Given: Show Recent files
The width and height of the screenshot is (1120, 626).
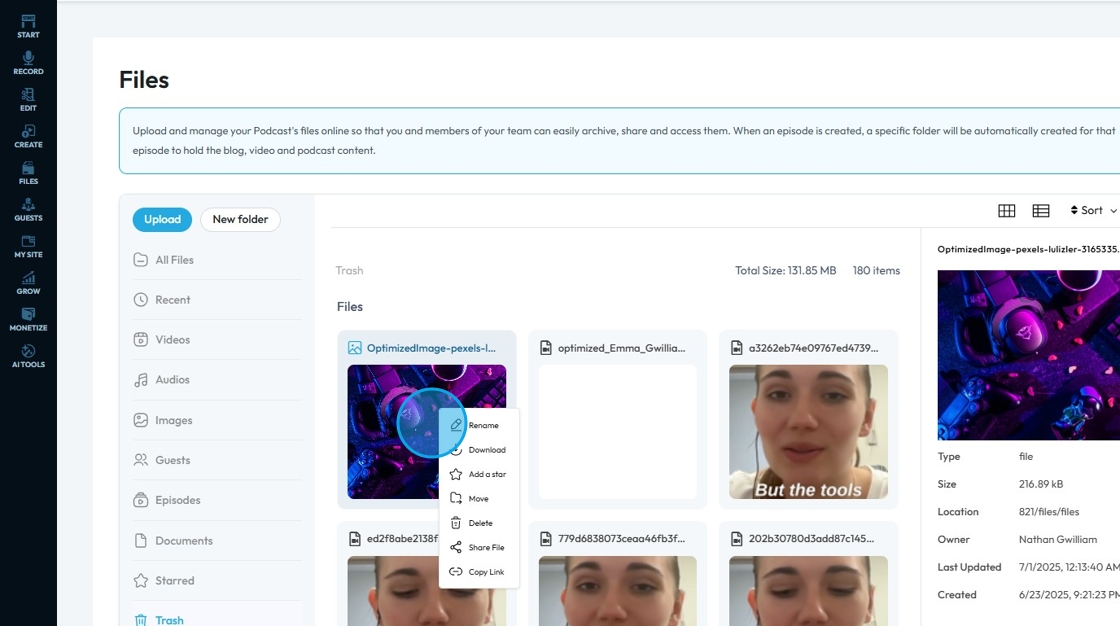Looking at the screenshot, I should 217,300.
